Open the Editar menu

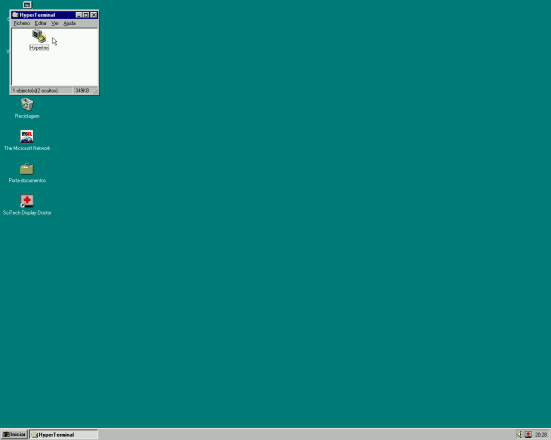coord(40,23)
